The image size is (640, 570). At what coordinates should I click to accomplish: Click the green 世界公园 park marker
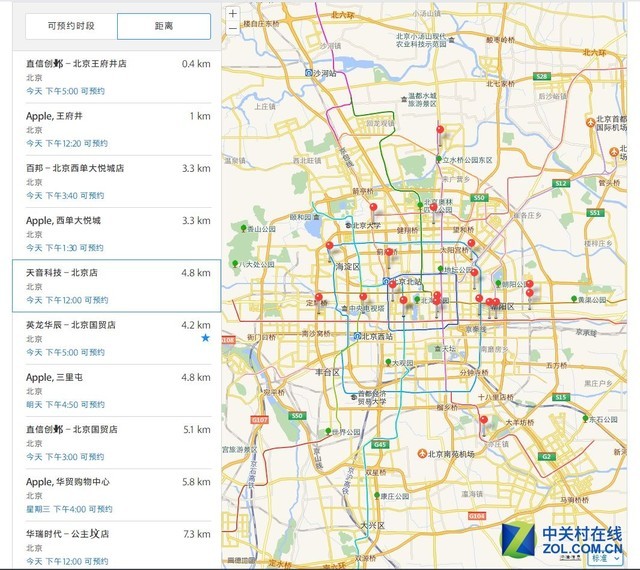coord(328,431)
